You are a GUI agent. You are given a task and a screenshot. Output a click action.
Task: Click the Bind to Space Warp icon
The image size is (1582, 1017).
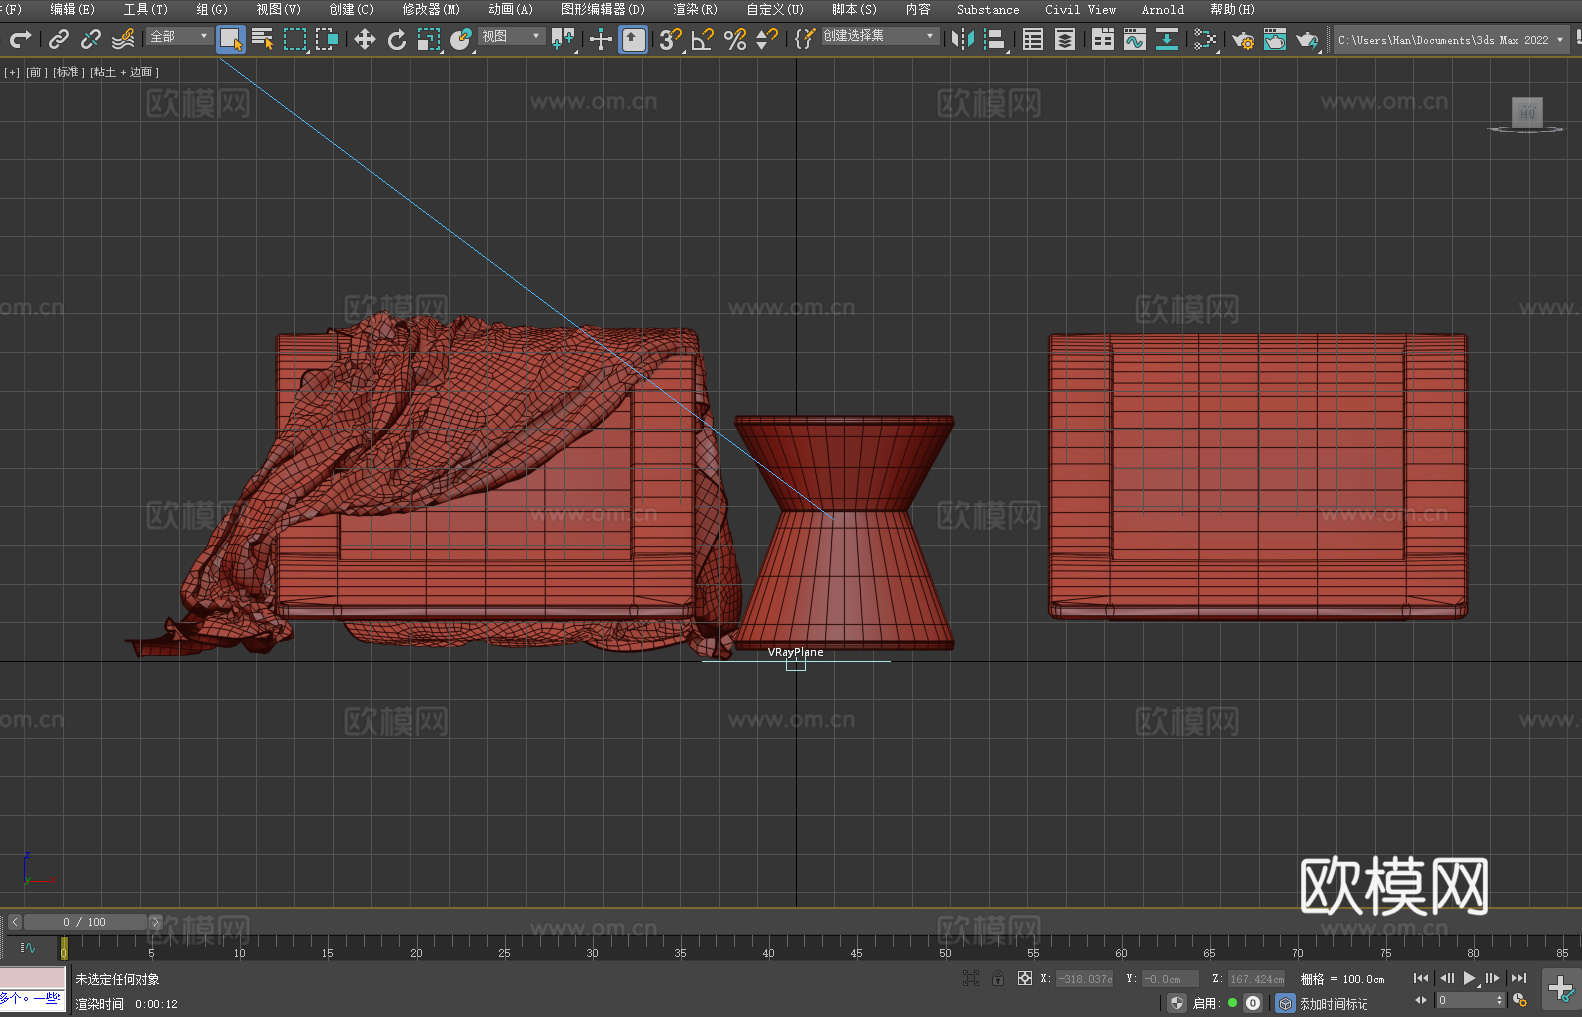click(123, 39)
